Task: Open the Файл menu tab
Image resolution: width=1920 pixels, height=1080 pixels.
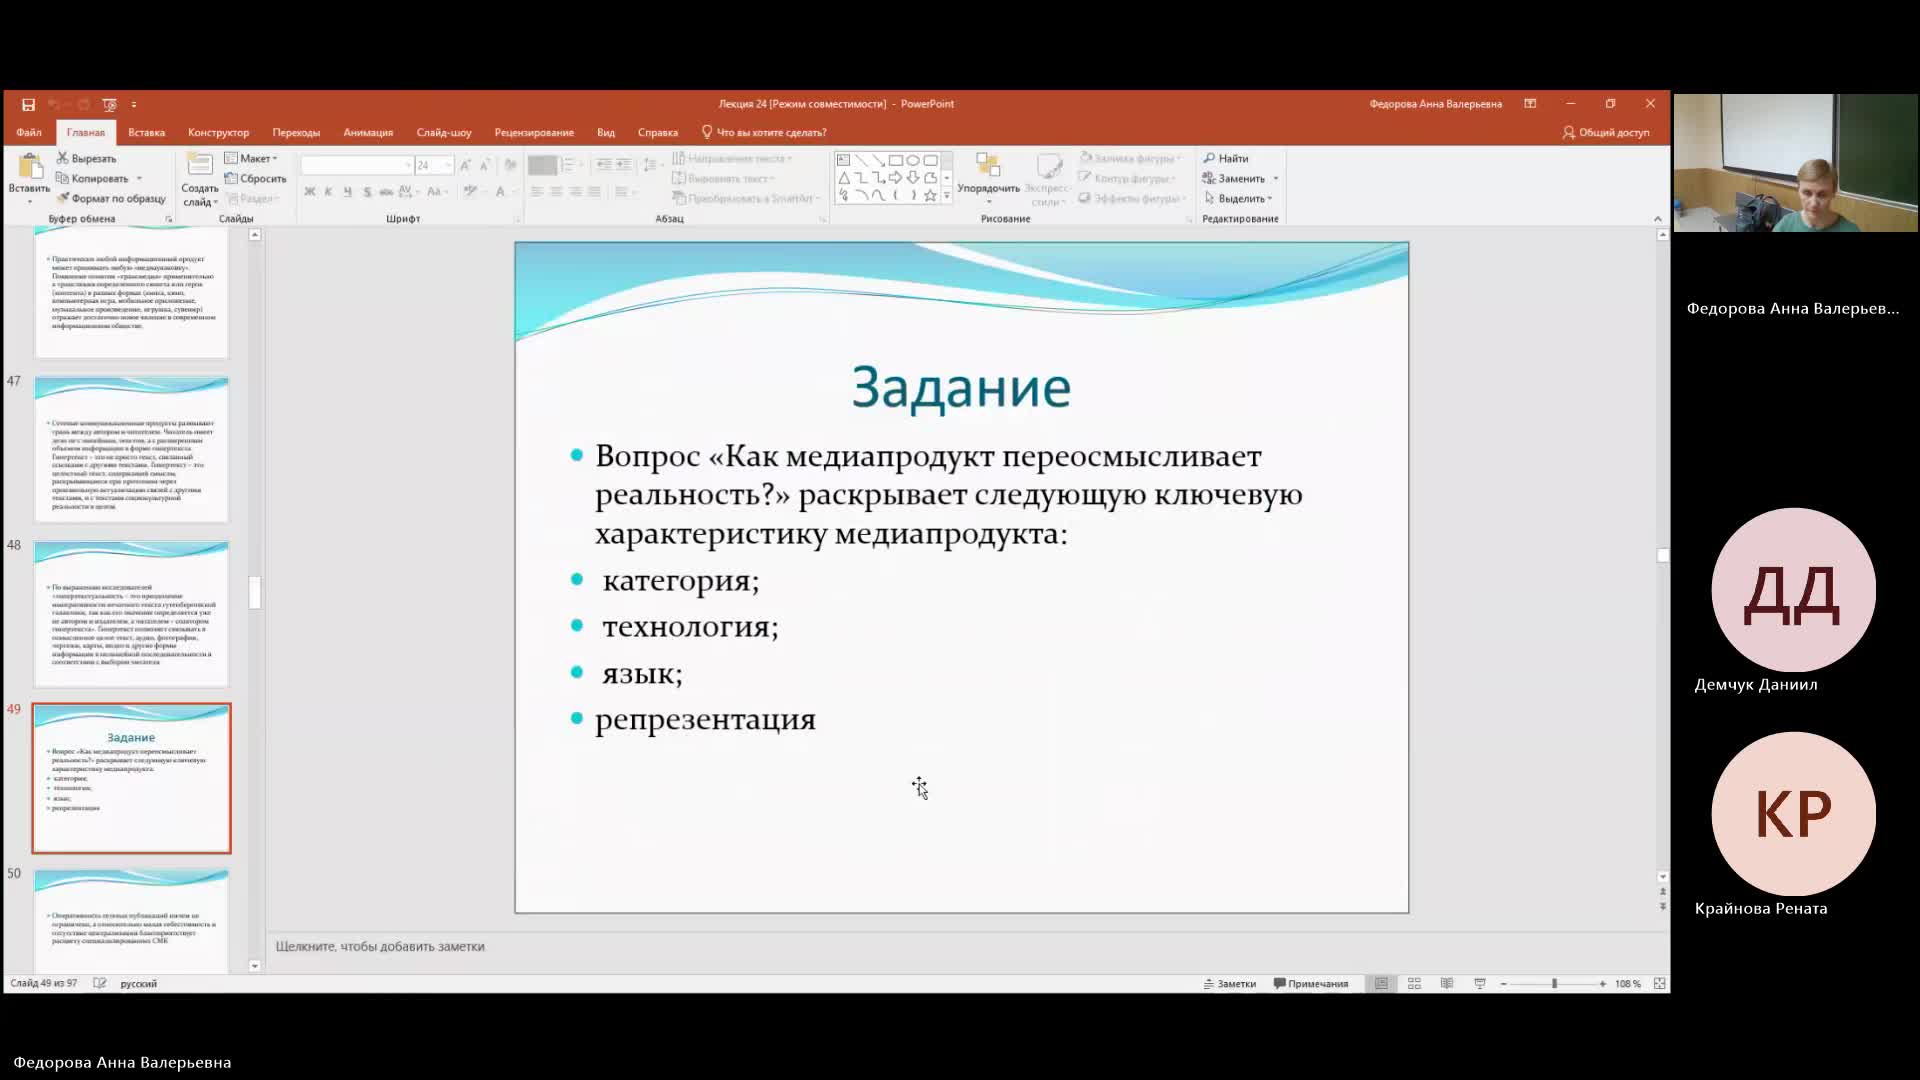Action: point(29,132)
